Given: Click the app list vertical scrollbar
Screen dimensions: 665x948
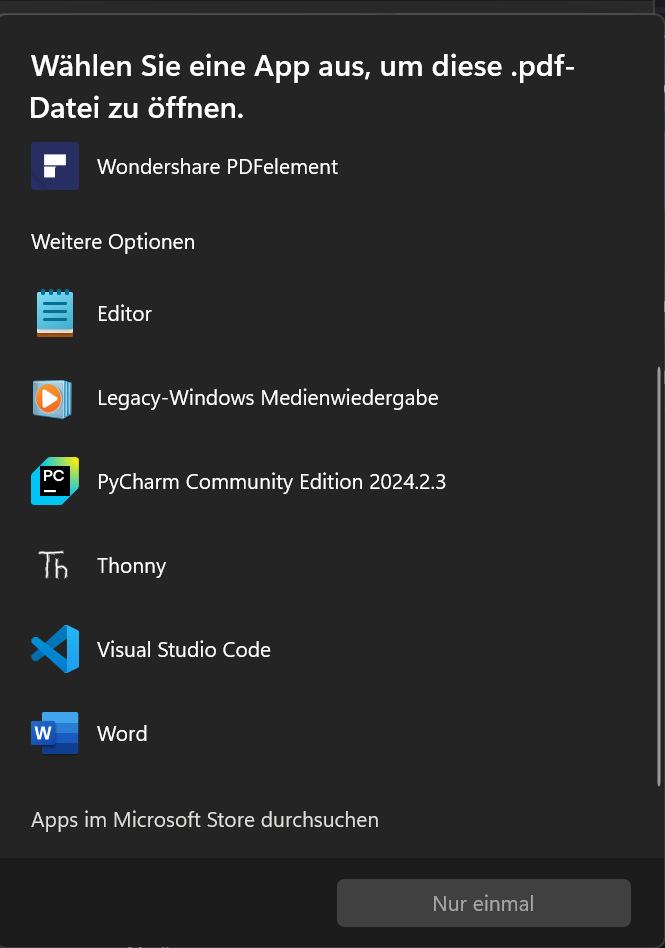Looking at the screenshot, I should (659, 576).
